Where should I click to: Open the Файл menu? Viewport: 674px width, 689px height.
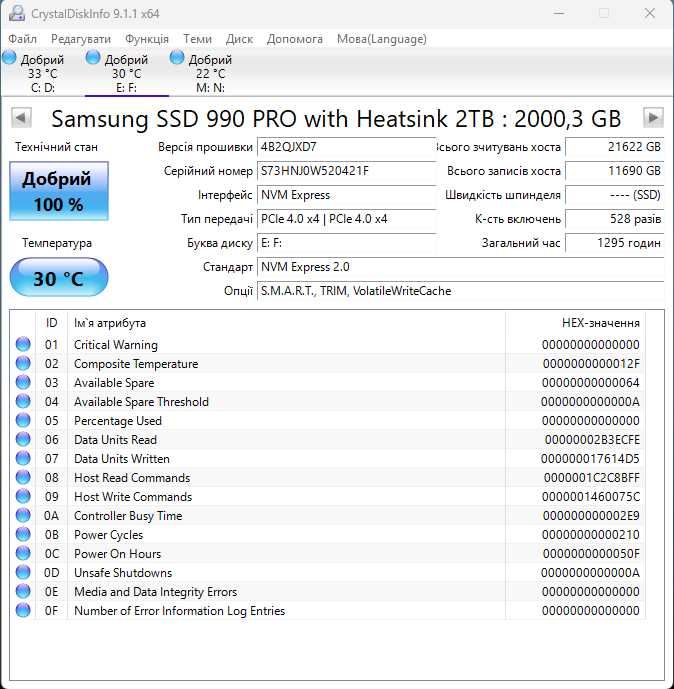pyautogui.click(x=22, y=39)
